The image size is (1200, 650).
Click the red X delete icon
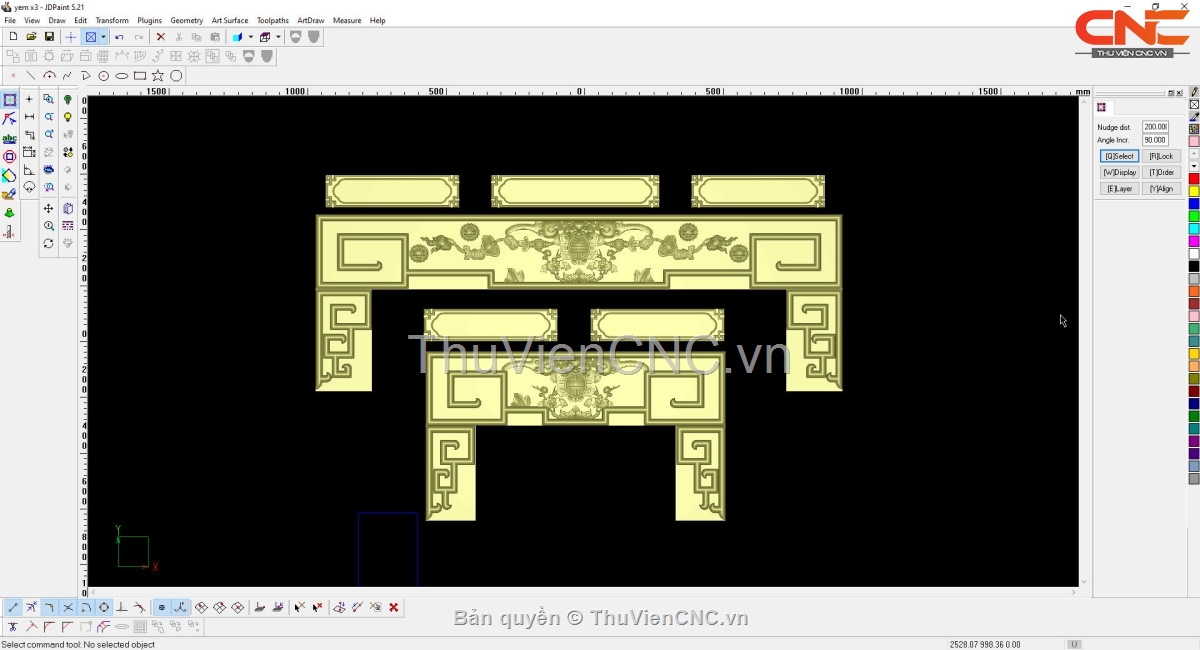[160, 37]
